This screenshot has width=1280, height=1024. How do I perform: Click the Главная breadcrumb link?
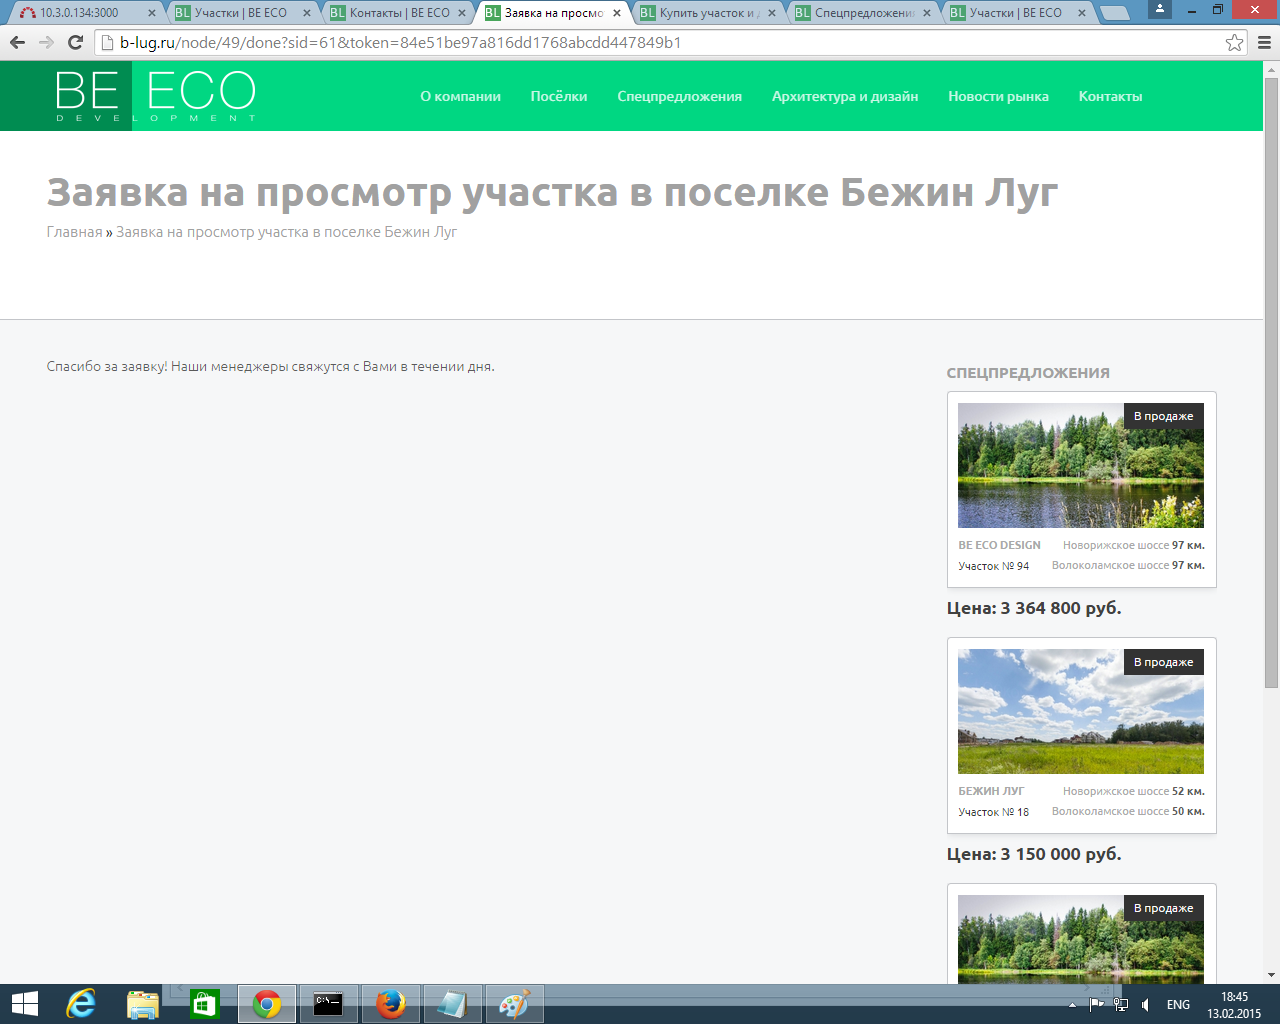[74, 232]
